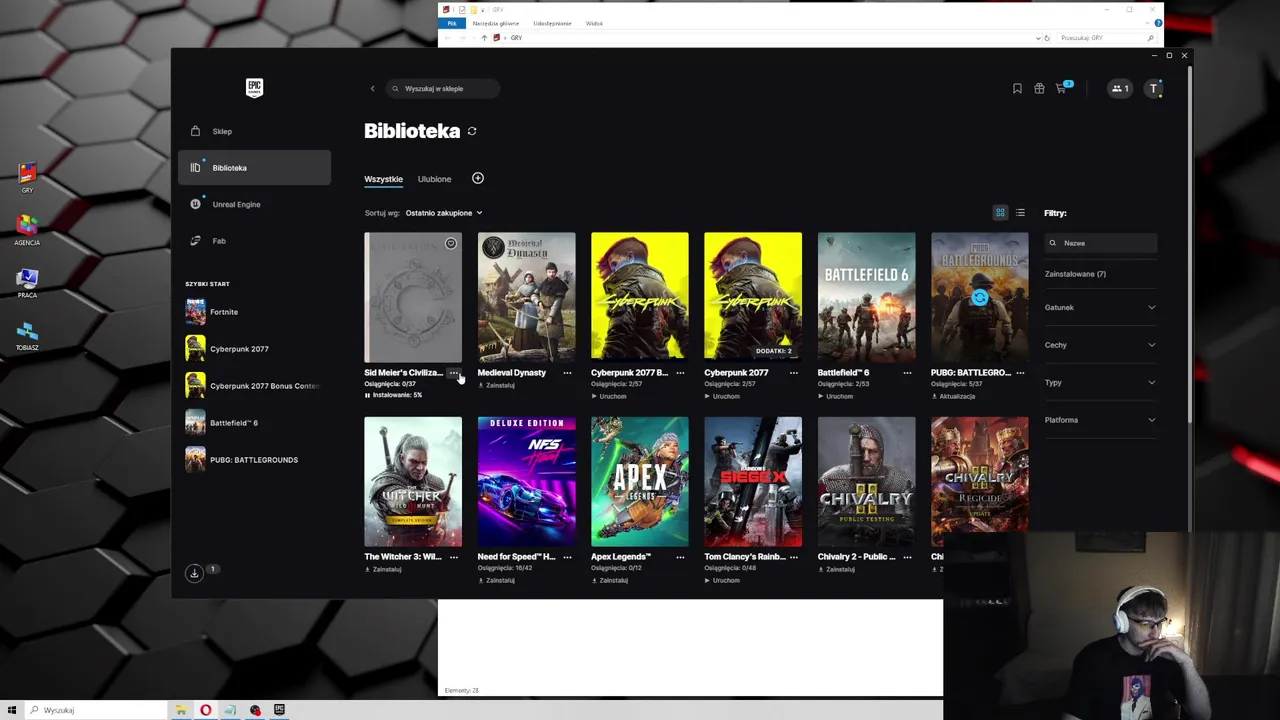Click the Nazwa filter search field
Image resolution: width=1280 pixels, height=720 pixels.
1101,243
